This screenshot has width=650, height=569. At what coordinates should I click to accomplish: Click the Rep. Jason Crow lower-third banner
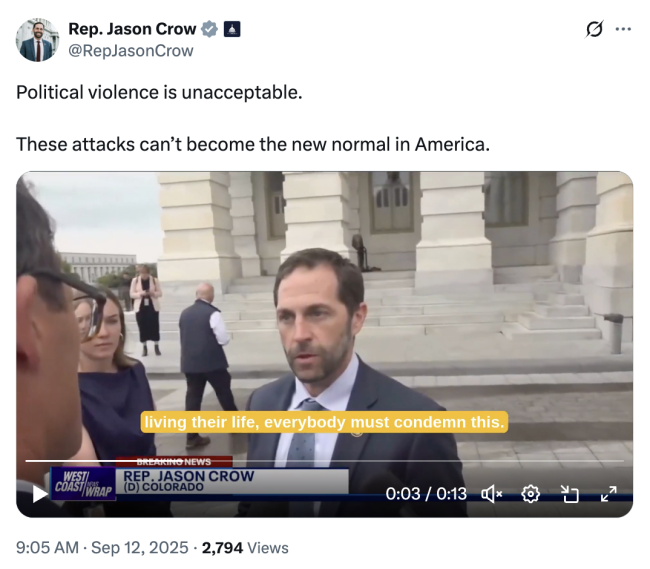click(232, 481)
